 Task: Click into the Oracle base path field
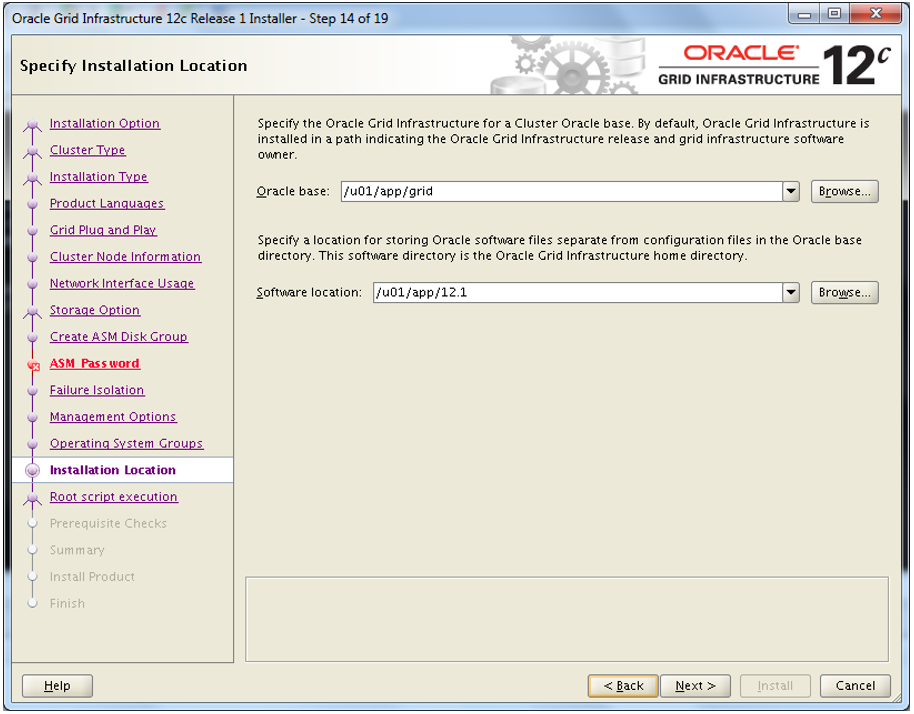pos(561,191)
